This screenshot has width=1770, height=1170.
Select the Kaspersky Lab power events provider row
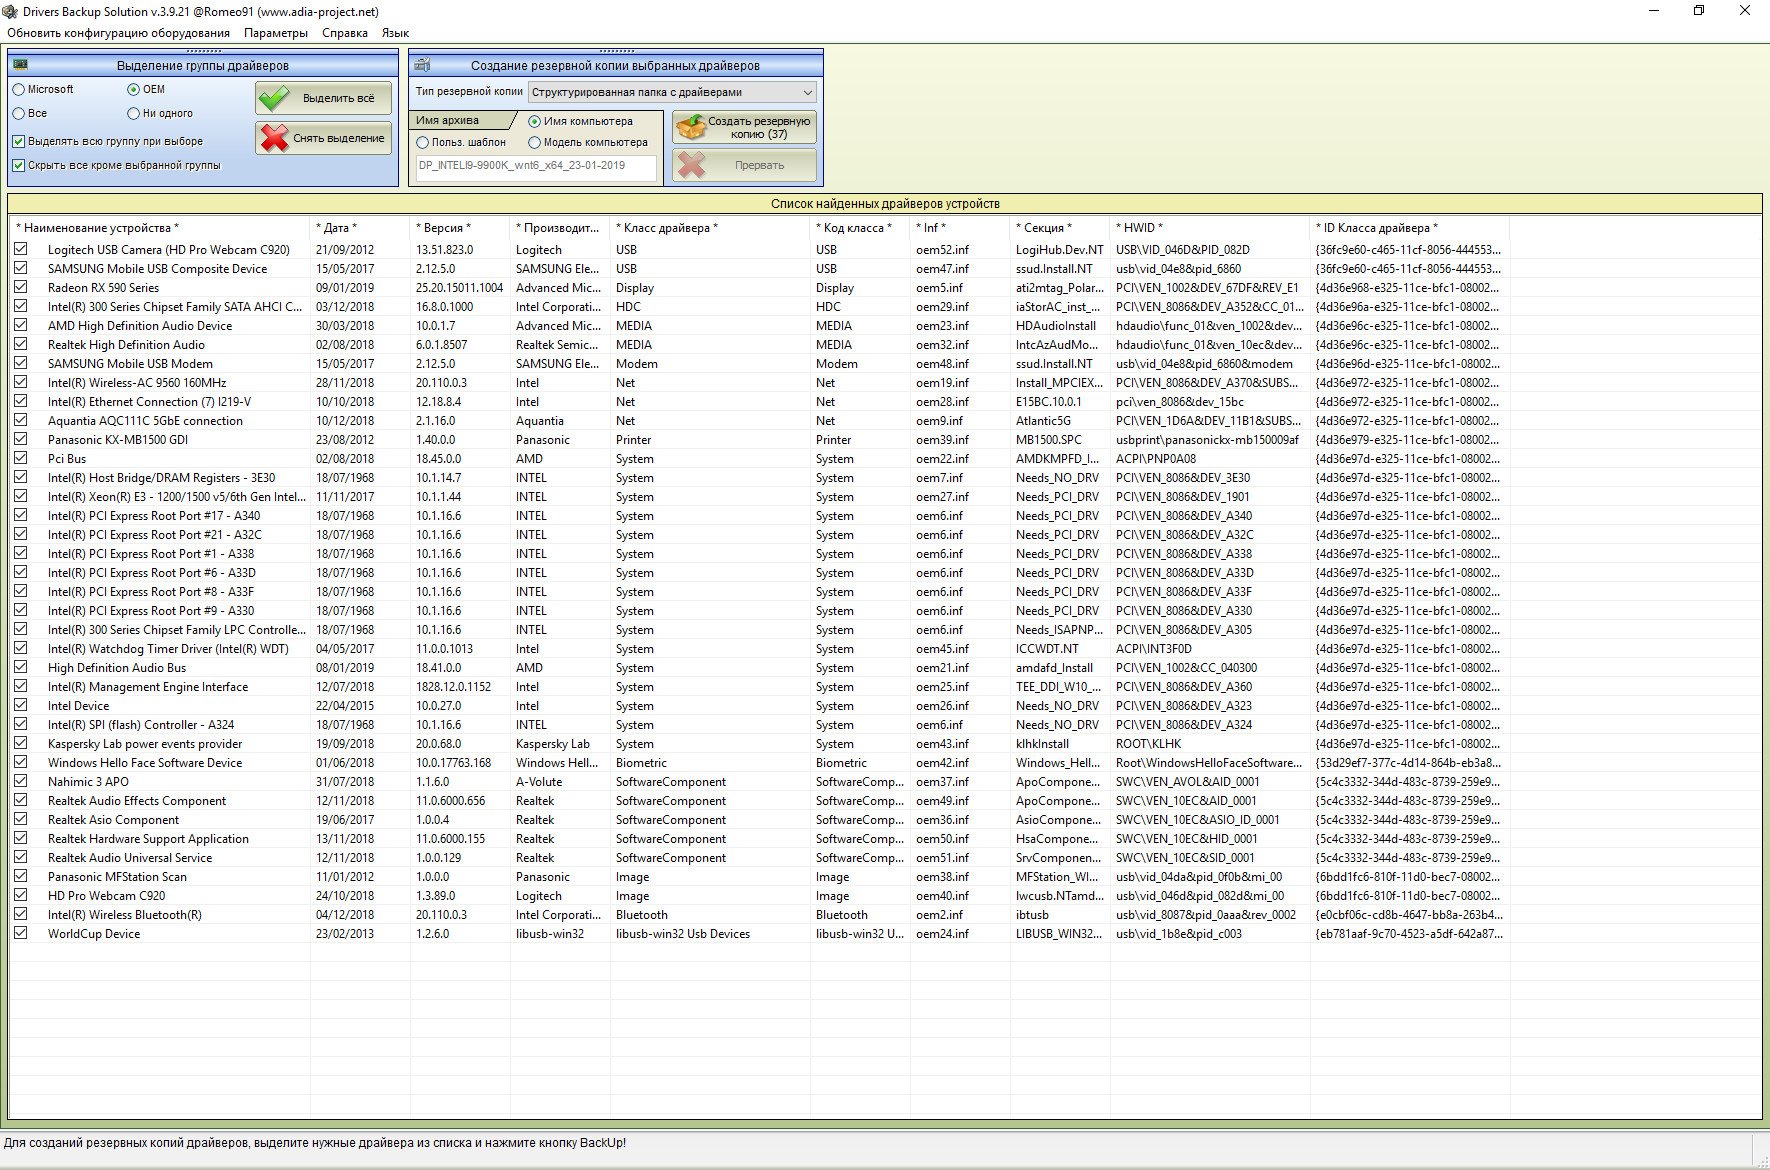click(x=145, y=744)
